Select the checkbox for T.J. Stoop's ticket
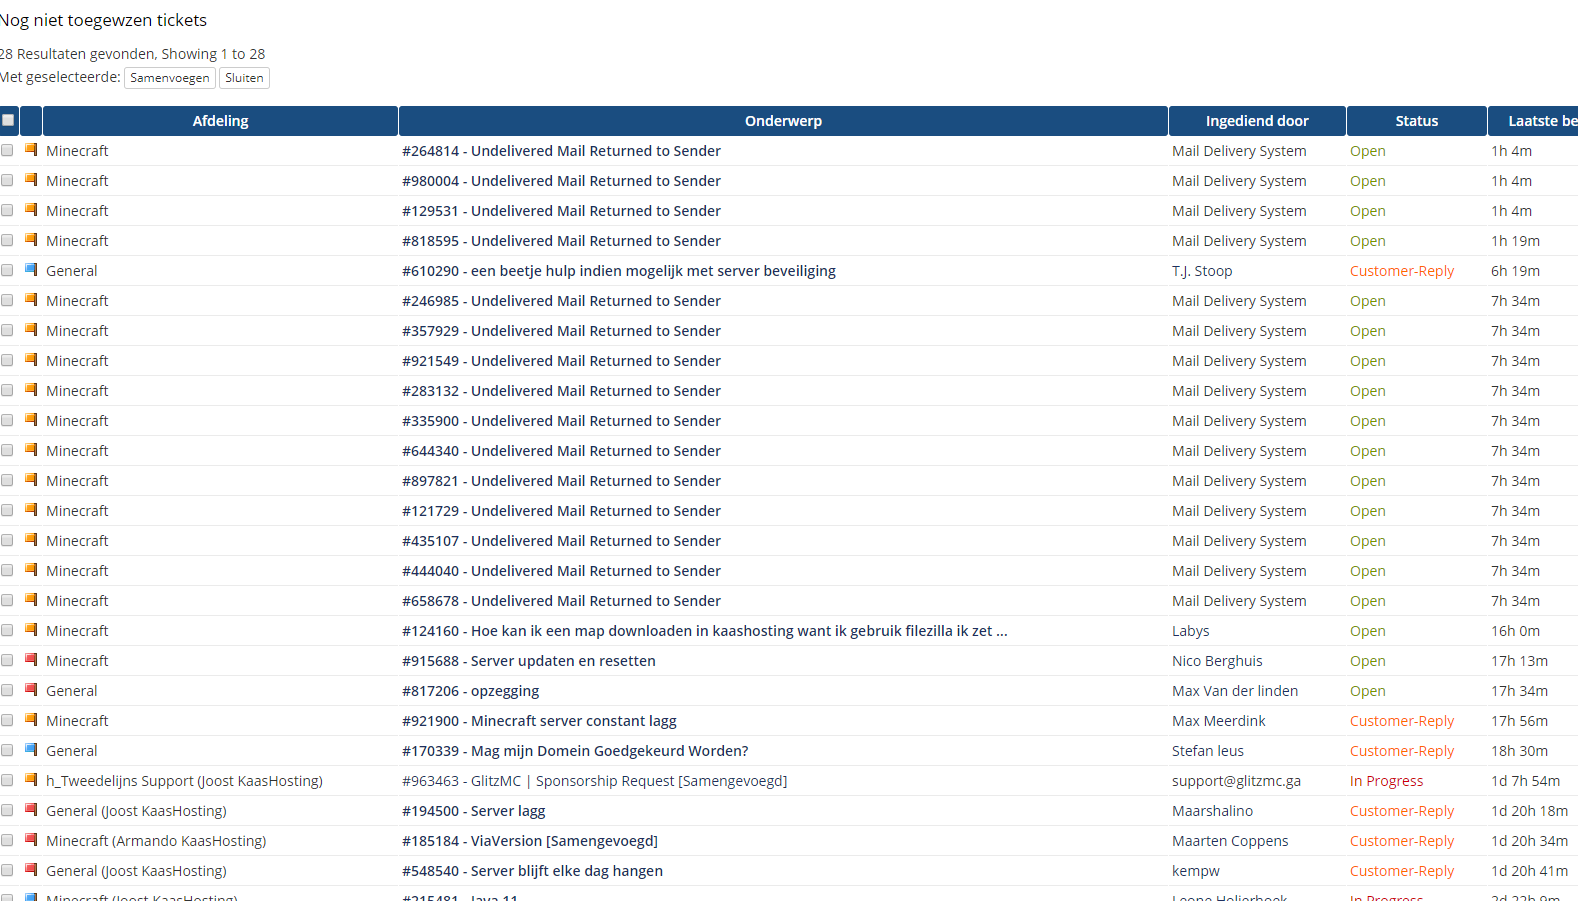The height and width of the screenshot is (901, 1578). coord(7,270)
